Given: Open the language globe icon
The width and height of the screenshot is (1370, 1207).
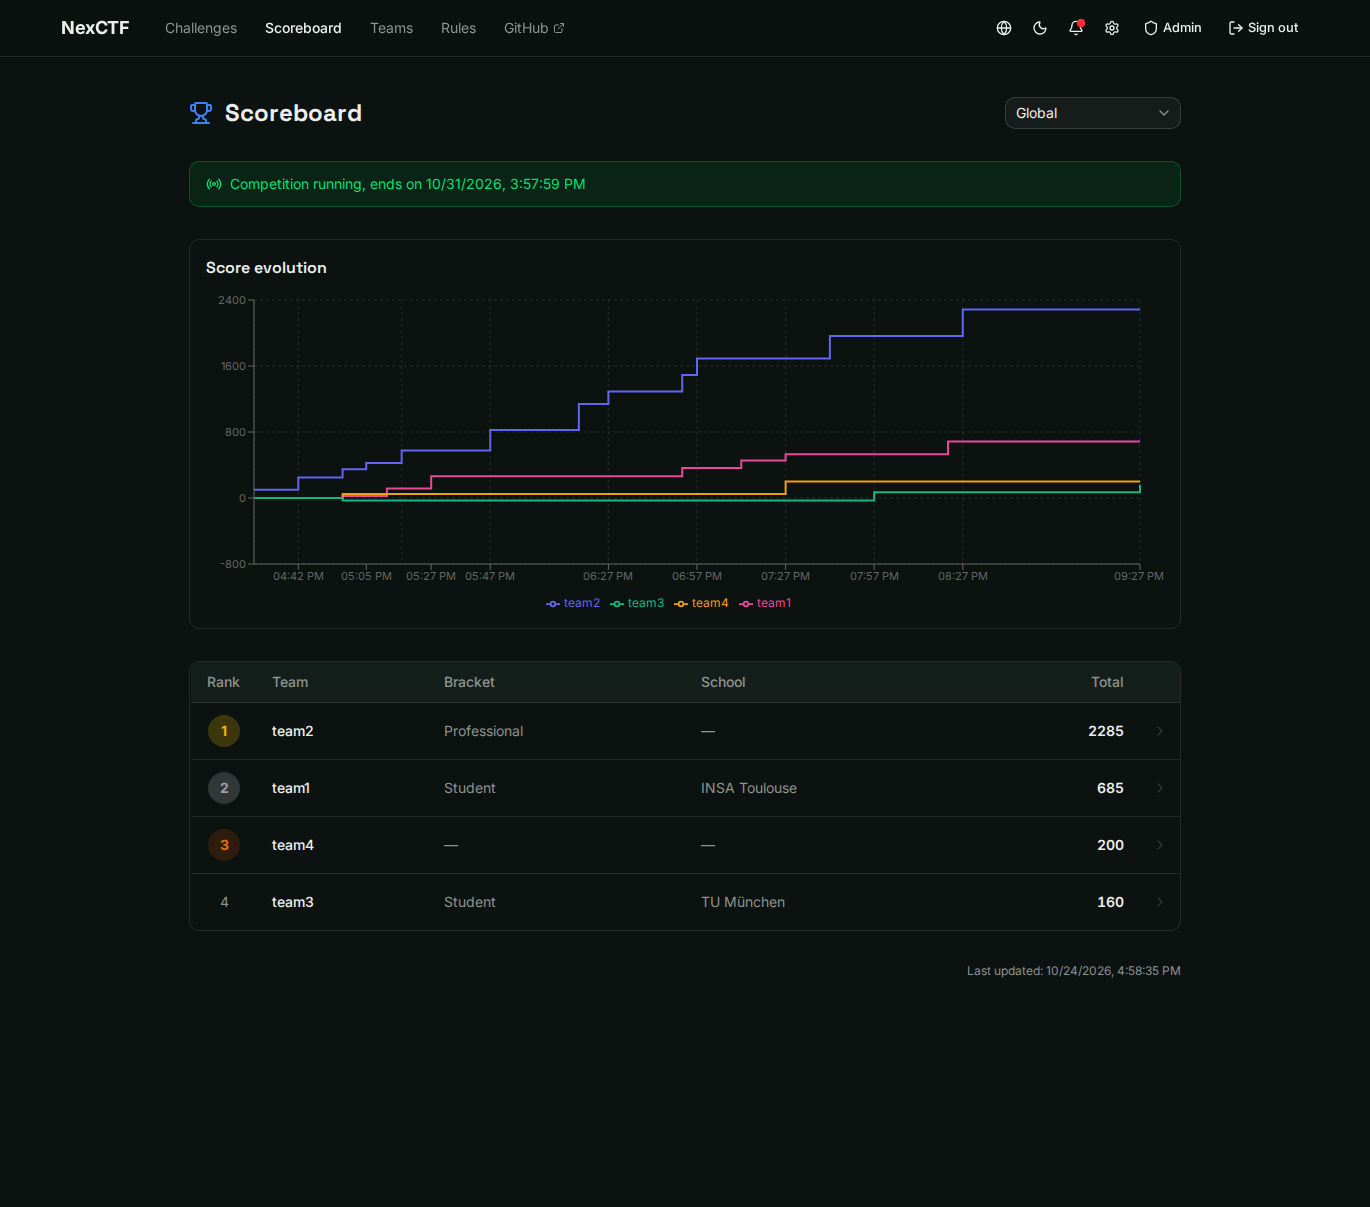Looking at the screenshot, I should (x=1004, y=28).
